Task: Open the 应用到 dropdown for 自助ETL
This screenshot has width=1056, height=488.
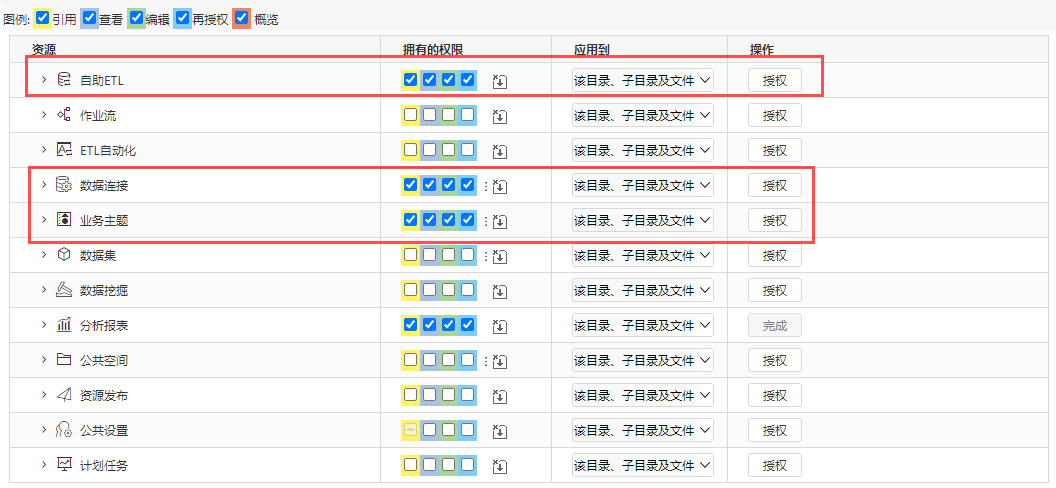Action: pyautogui.click(x=642, y=80)
